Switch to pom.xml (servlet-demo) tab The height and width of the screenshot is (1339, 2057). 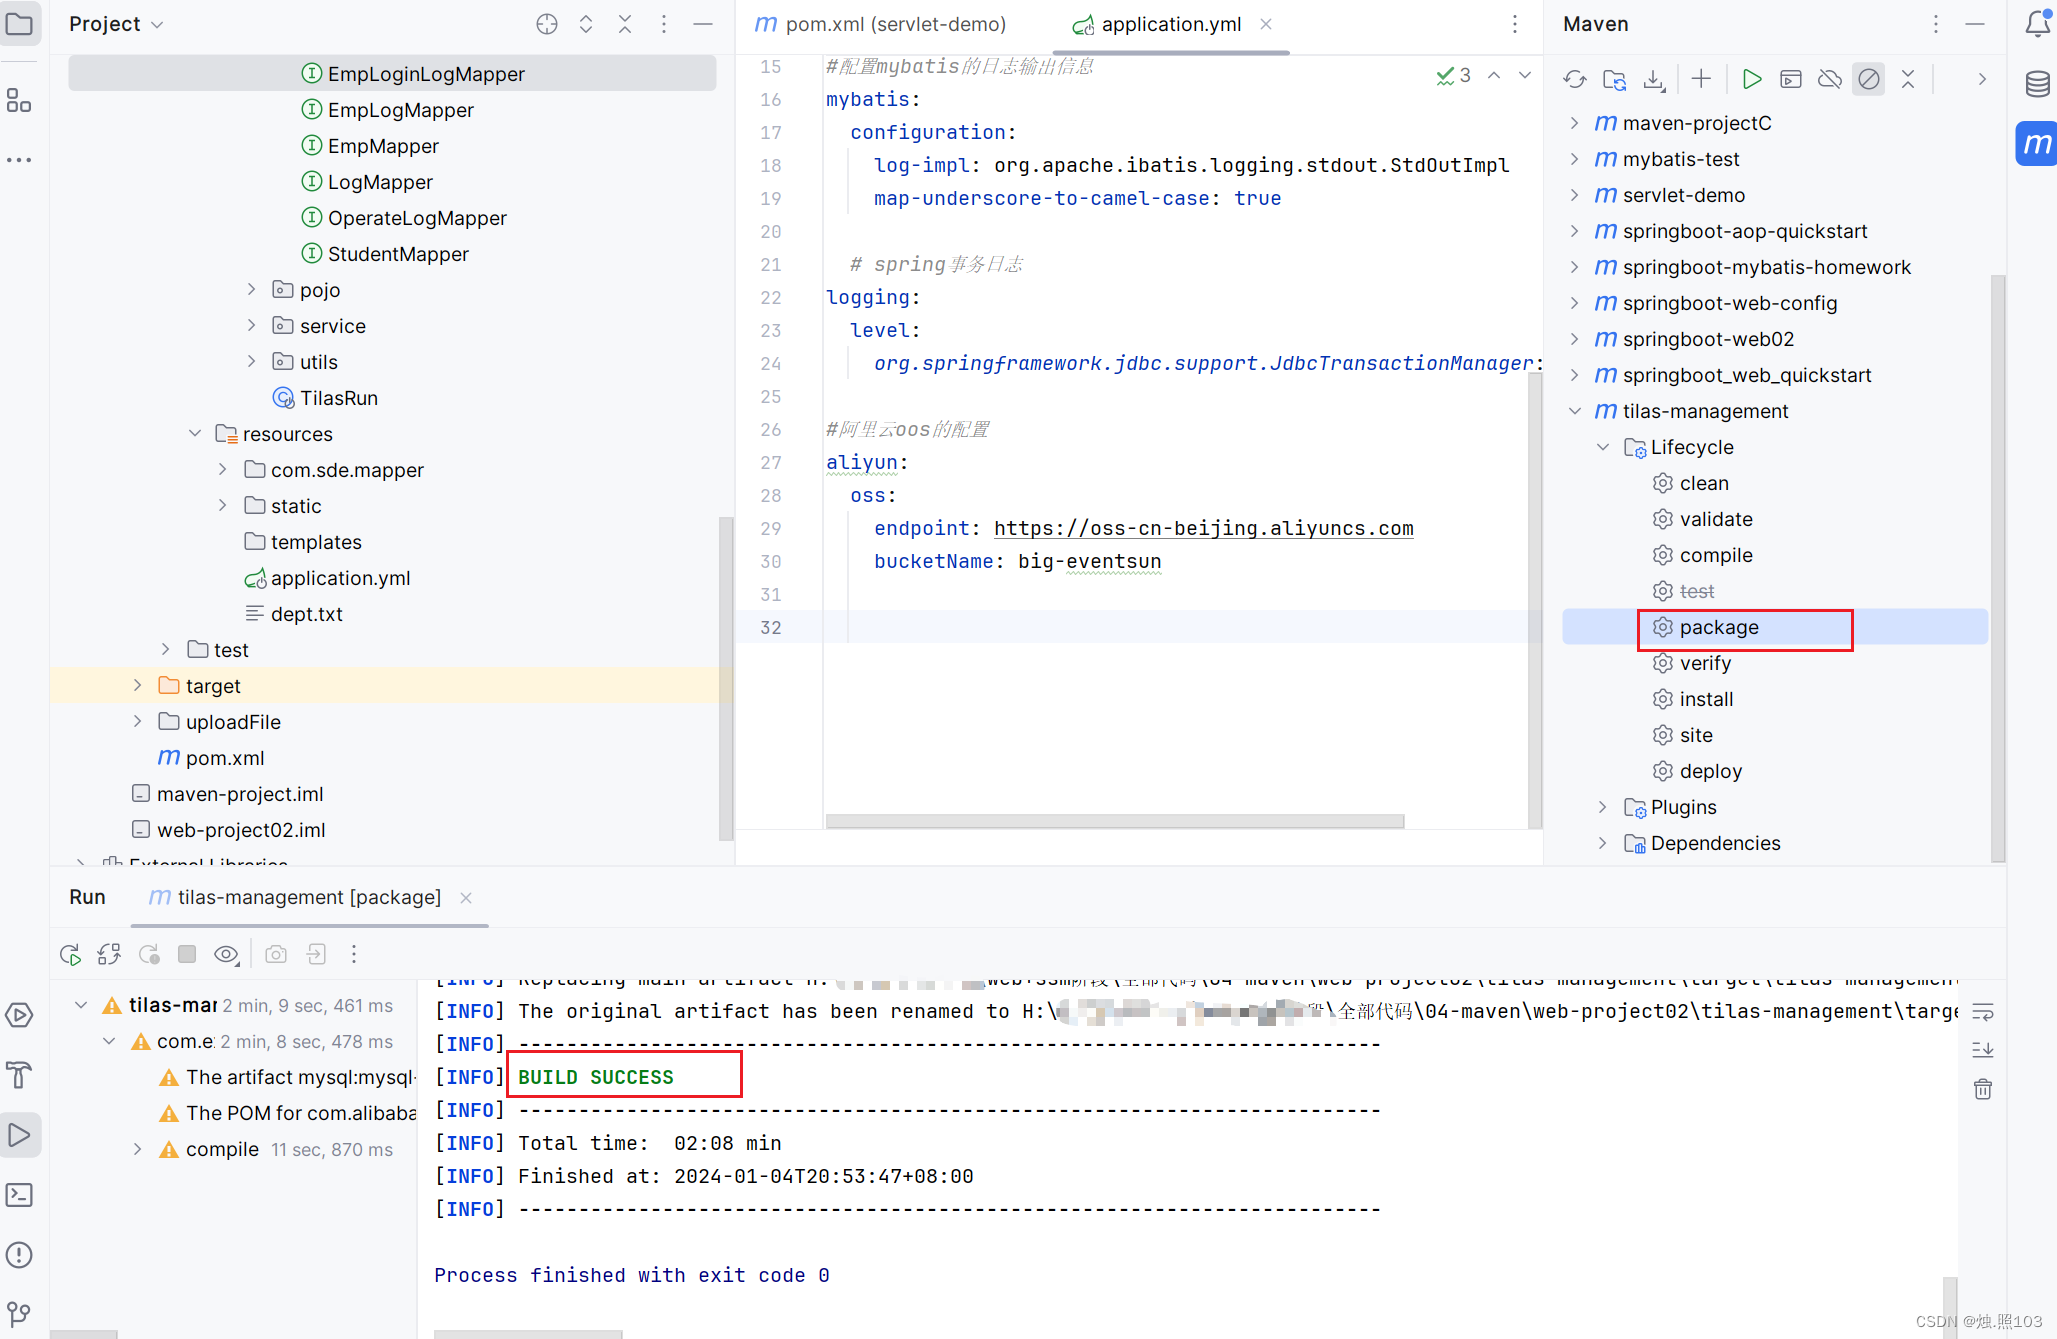pos(880,24)
